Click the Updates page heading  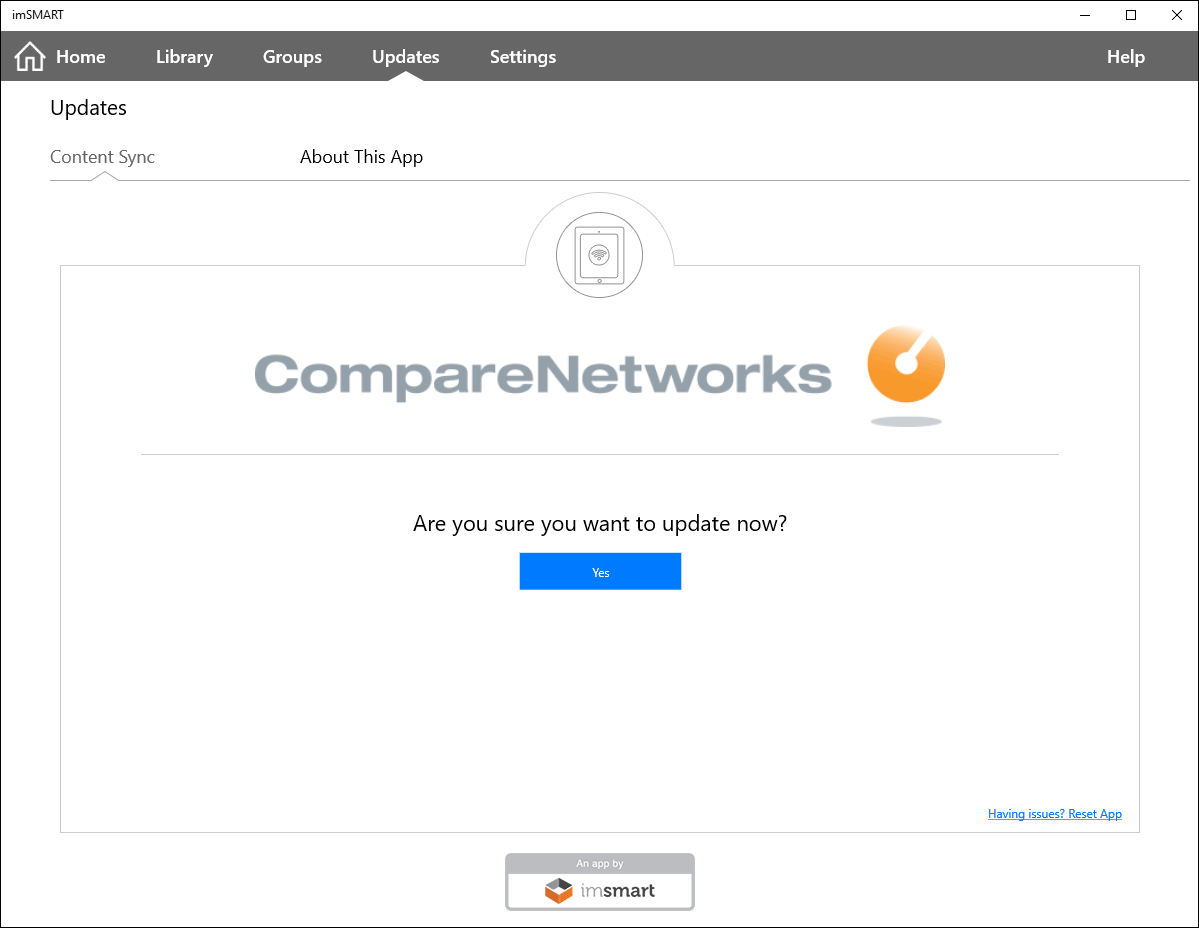click(89, 108)
